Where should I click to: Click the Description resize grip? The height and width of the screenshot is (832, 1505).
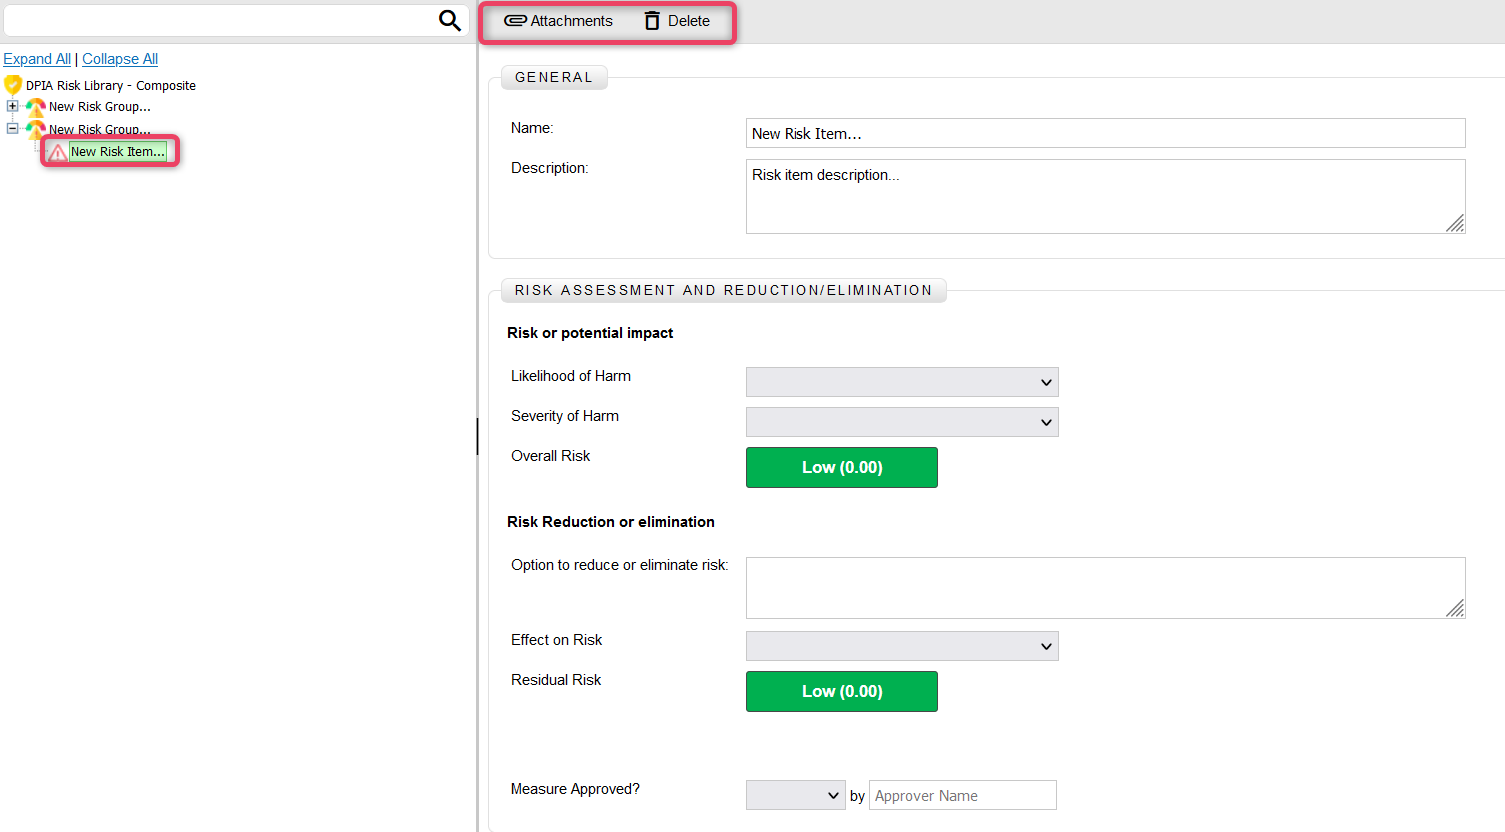(x=1456, y=224)
